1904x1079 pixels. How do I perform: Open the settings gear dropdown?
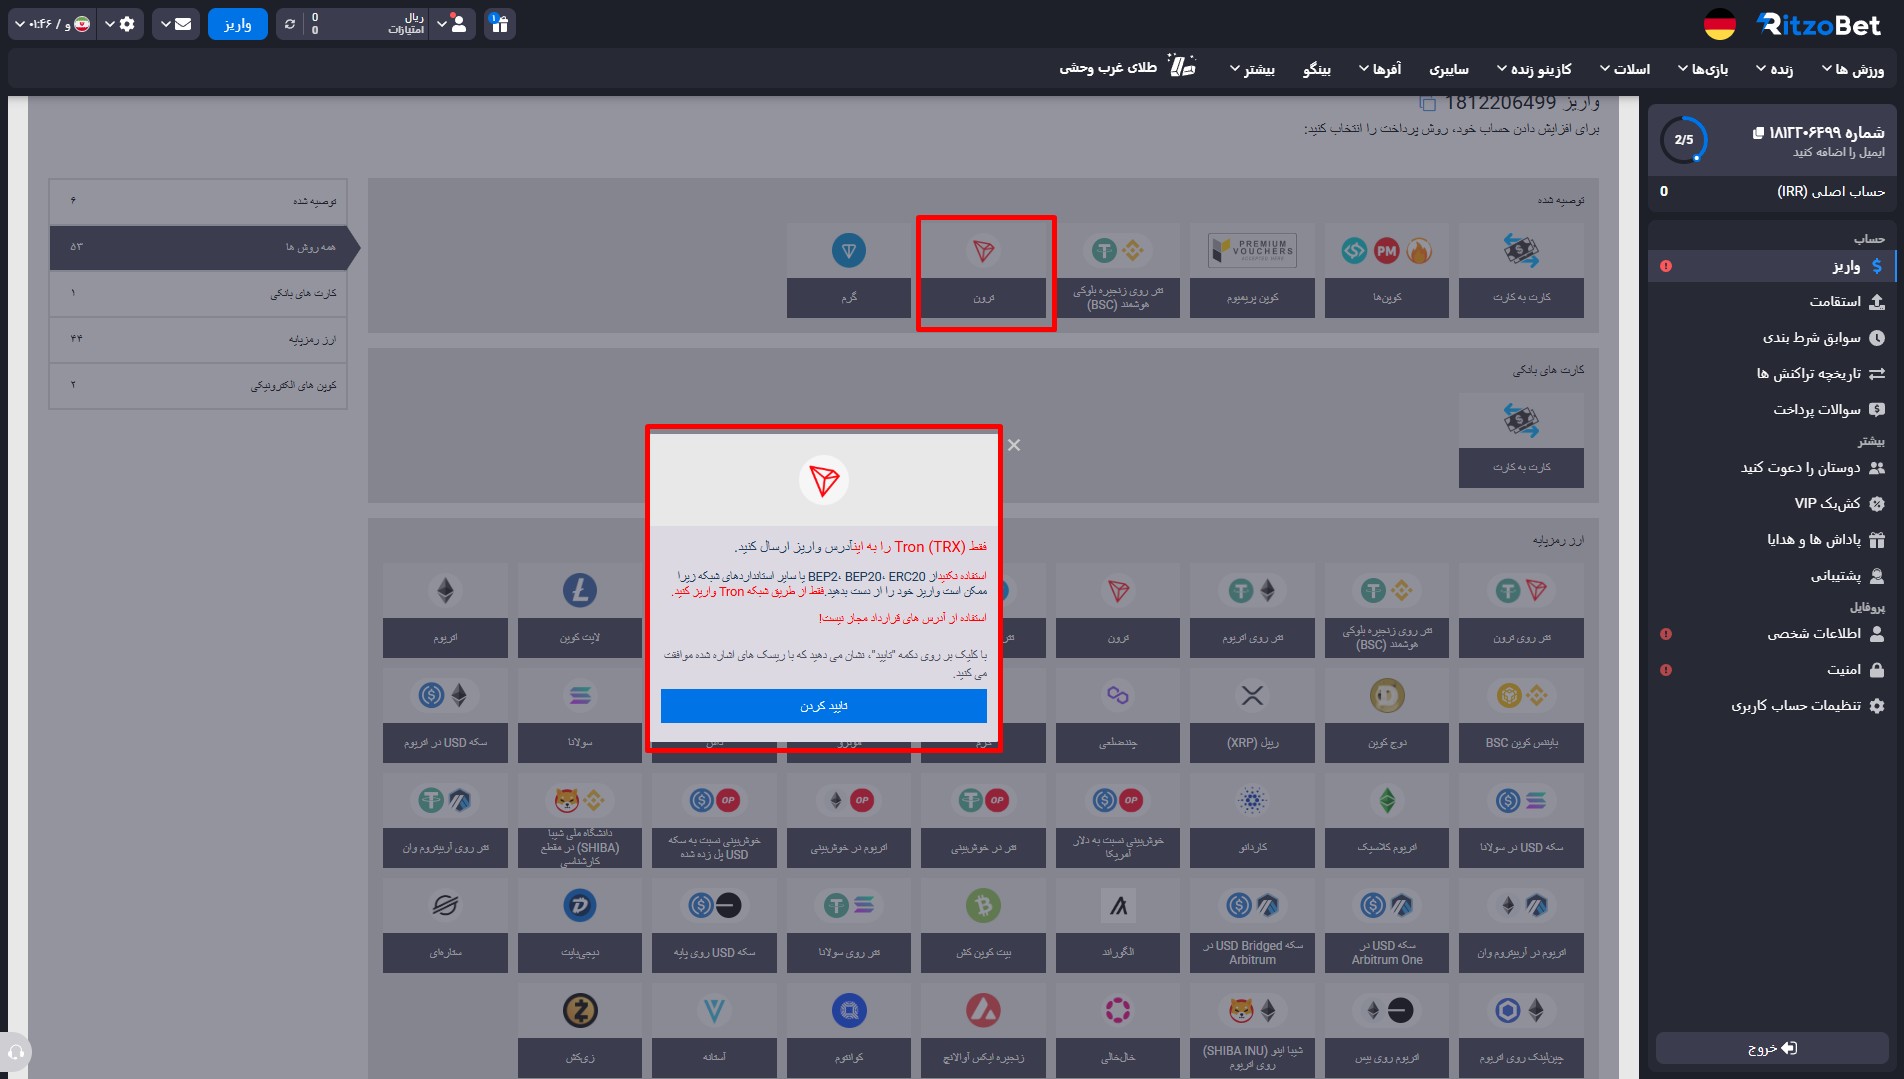tap(120, 24)
